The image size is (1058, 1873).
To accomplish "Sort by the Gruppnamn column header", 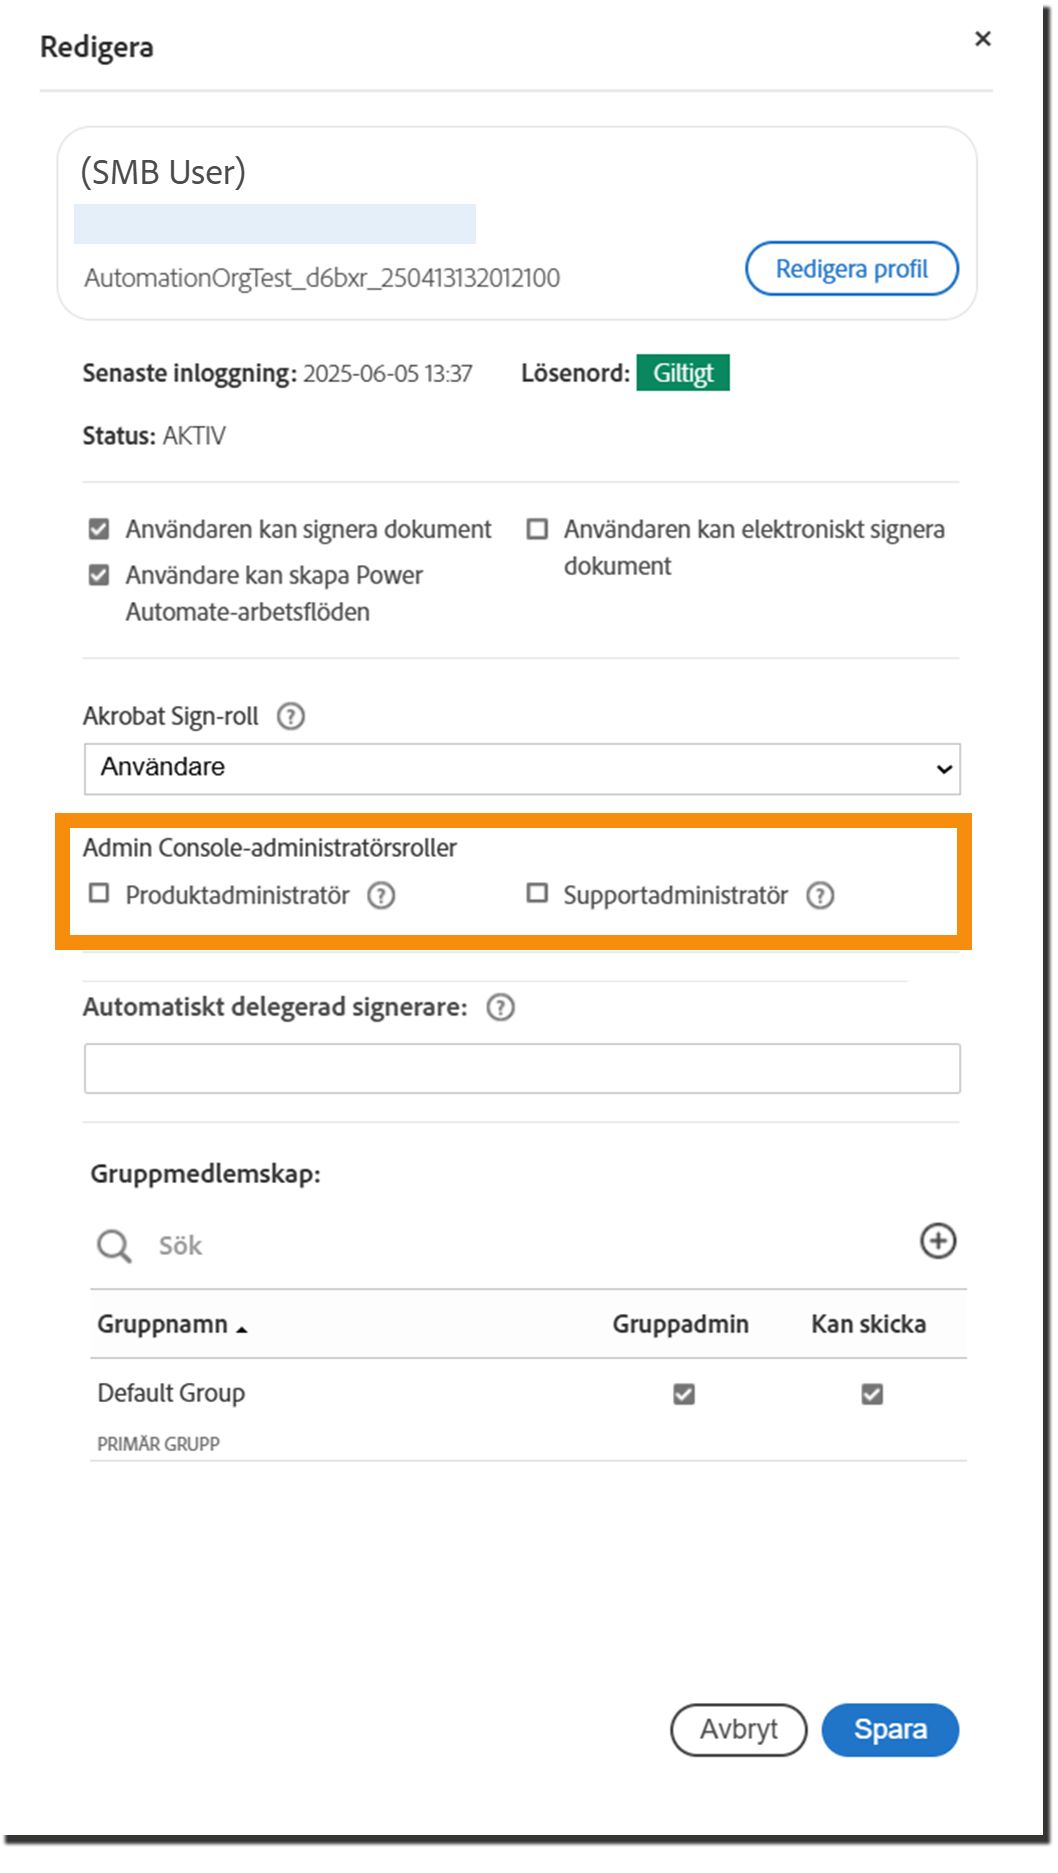I will [x=162, y=1324].
